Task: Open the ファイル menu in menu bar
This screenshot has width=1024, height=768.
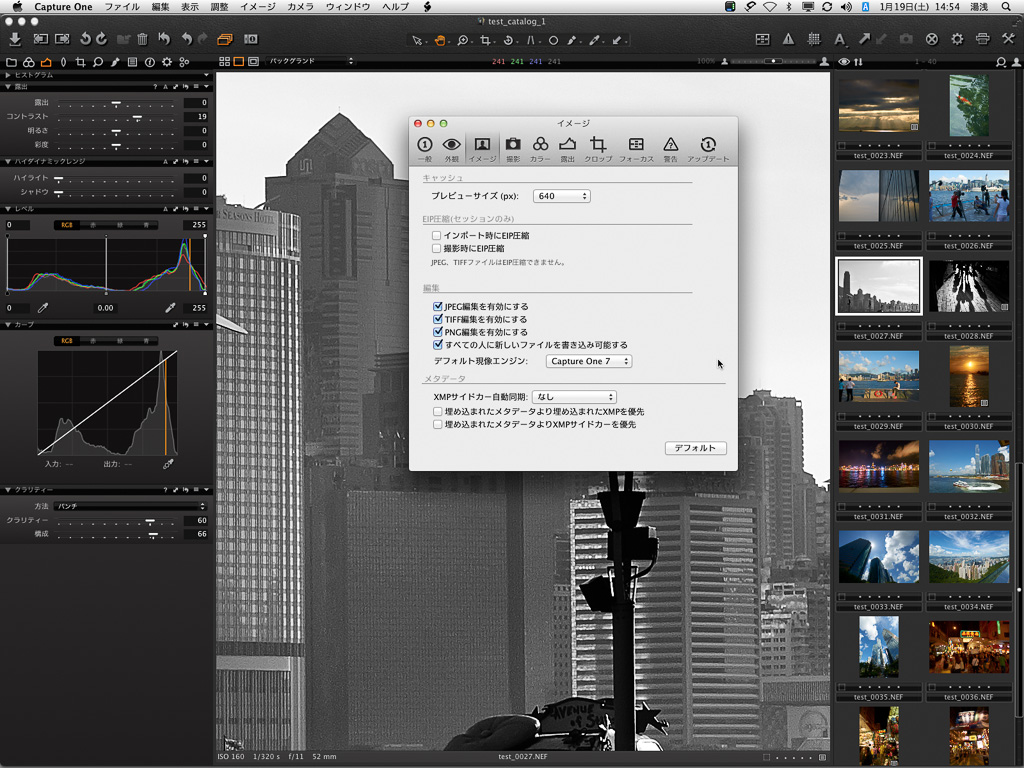Action: (122, 7)
